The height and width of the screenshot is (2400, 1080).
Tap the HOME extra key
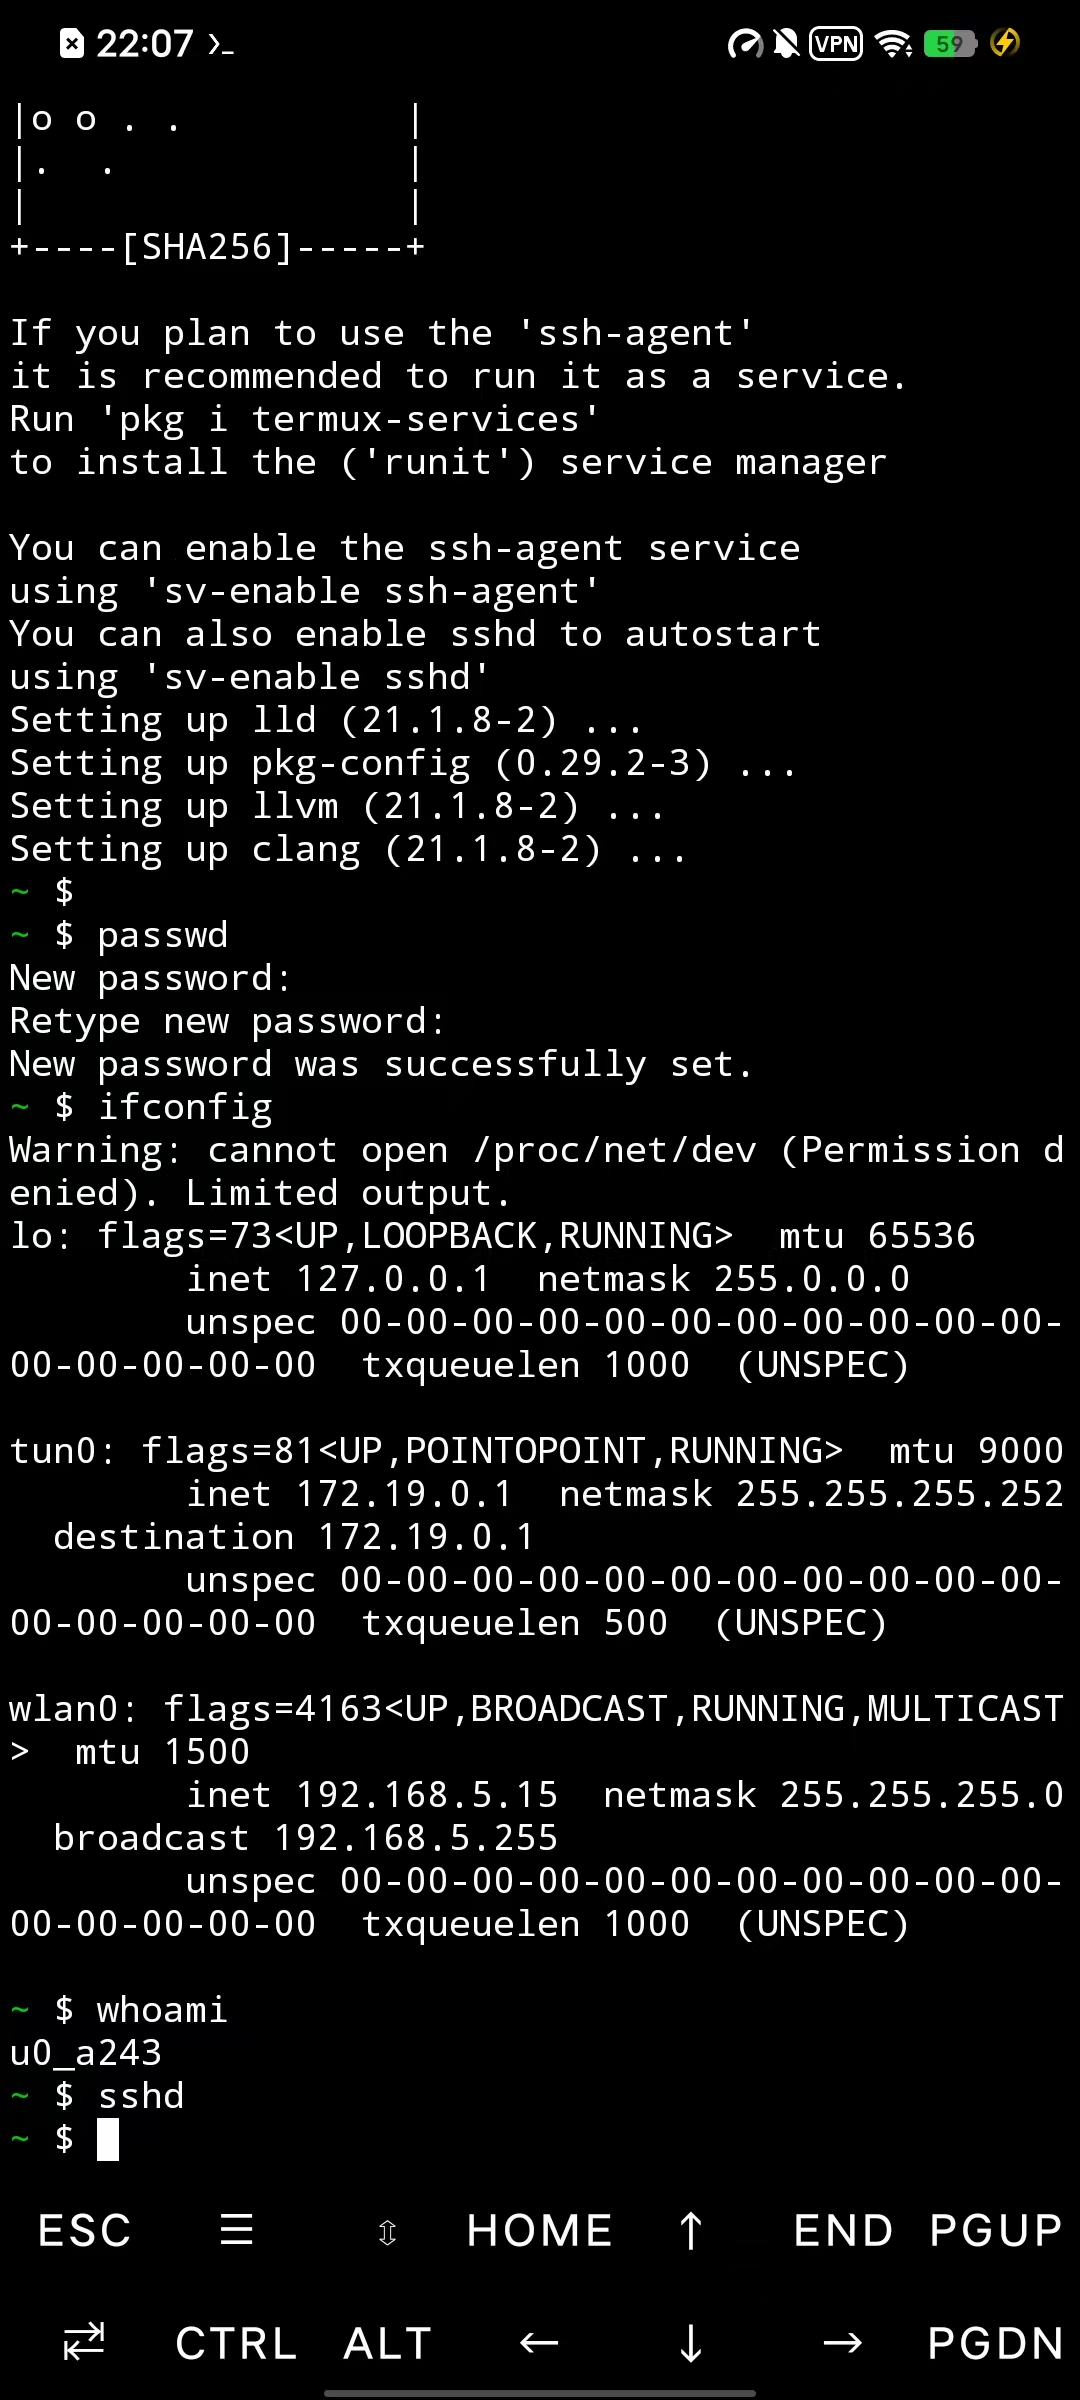(x=540, y=2231)
